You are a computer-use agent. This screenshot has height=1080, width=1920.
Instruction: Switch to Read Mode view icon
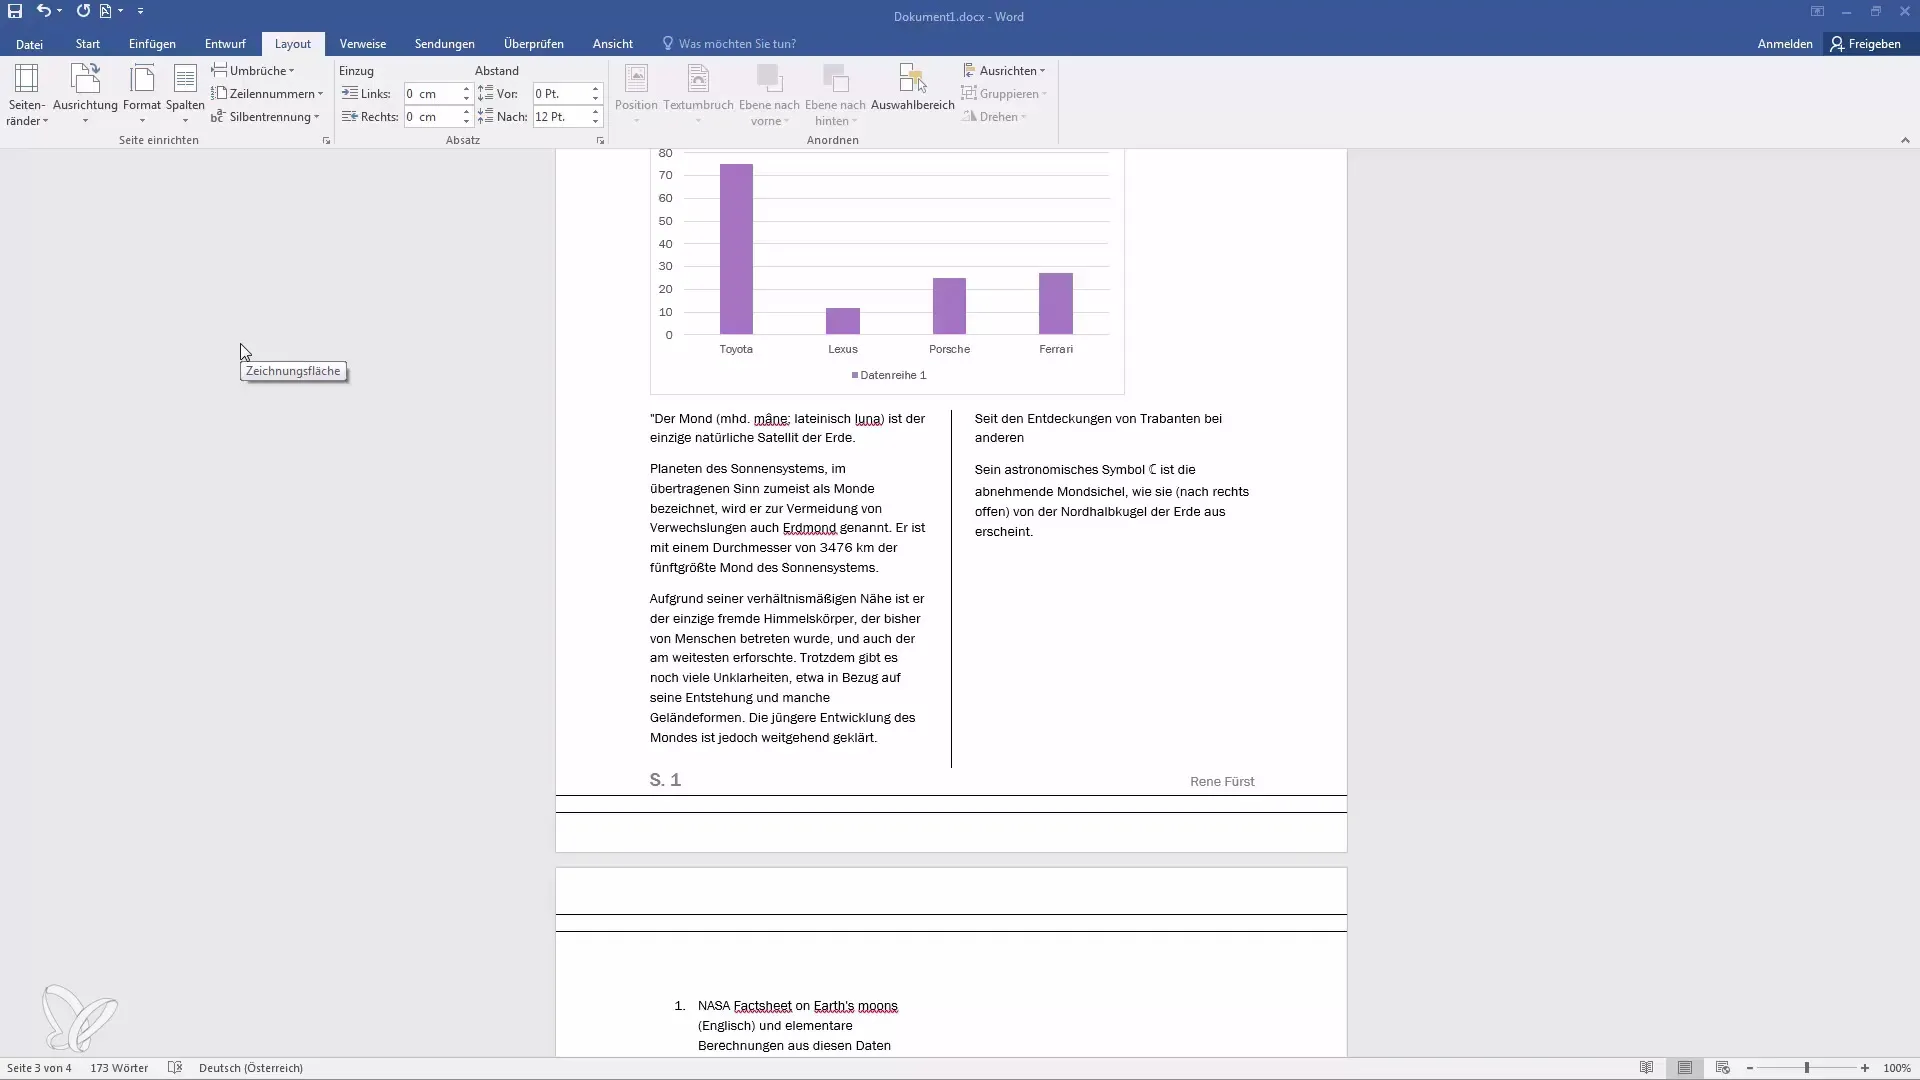[x=1646, y=1068]
